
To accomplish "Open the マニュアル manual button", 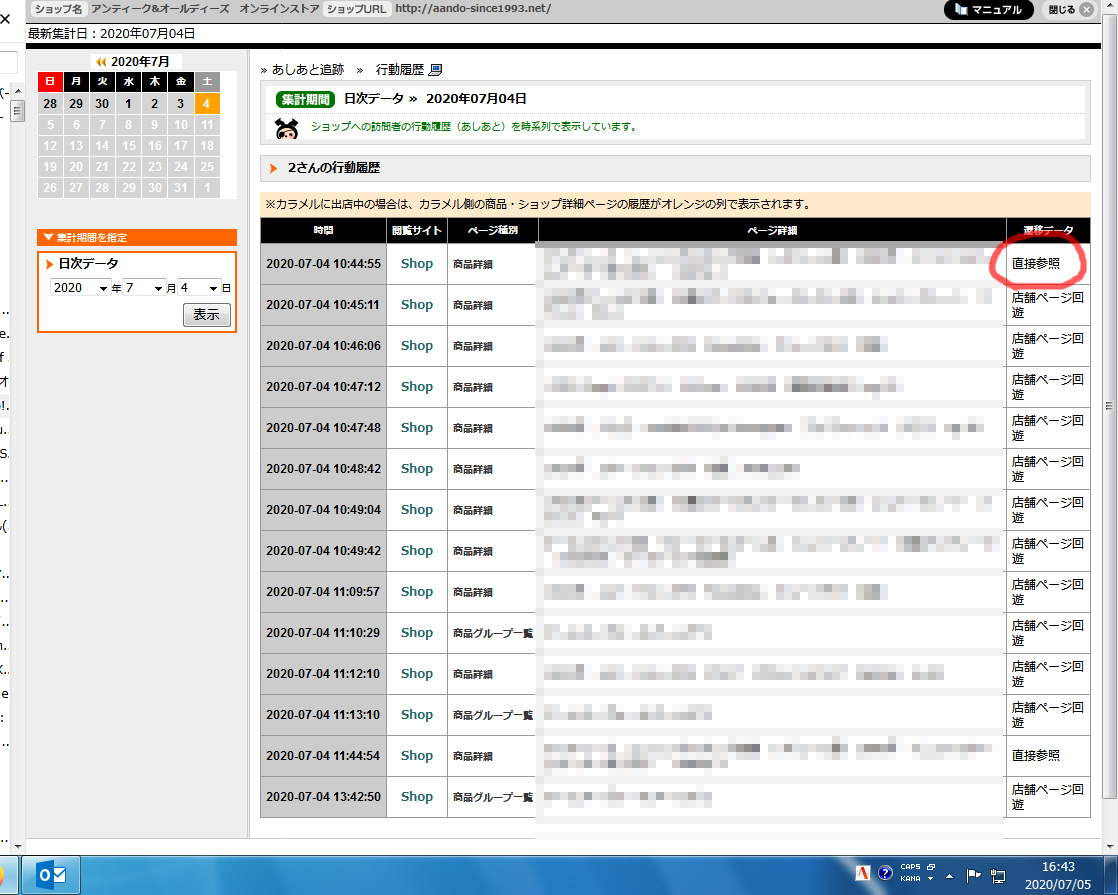I will click(x=988, y=10).
